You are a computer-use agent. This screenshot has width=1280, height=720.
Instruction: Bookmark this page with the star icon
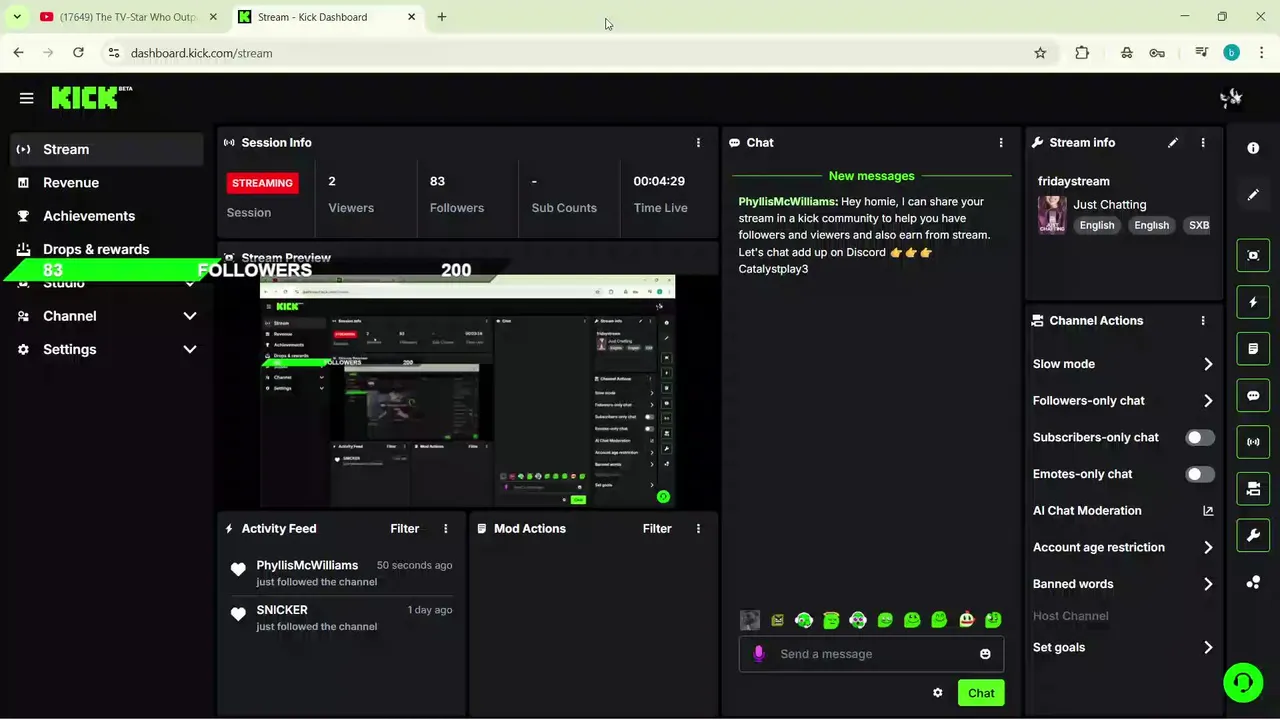1040,53
